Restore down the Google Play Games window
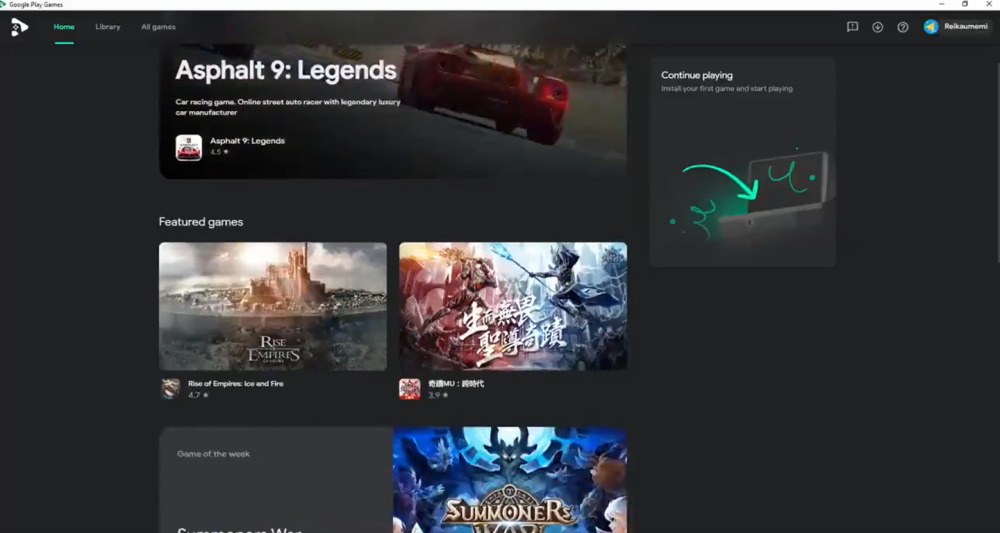This screenshot has width=1000, height=533. click(x=965, y=4)
